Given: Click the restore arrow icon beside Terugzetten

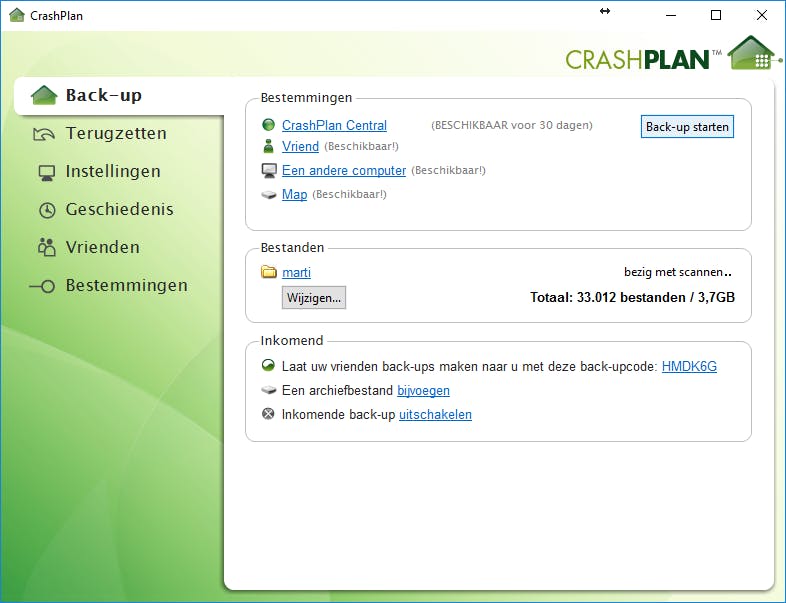Looking at the screenshot, I should (x=44, y=134).
